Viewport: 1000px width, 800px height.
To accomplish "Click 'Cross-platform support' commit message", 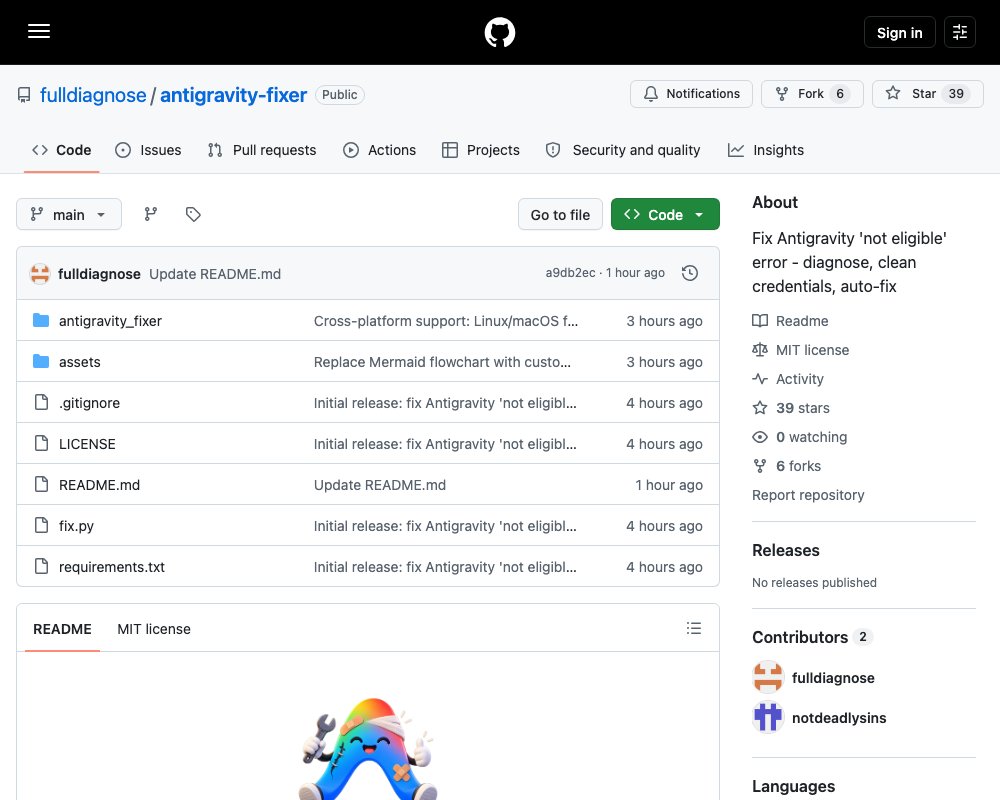I will (x=446, y=321).
